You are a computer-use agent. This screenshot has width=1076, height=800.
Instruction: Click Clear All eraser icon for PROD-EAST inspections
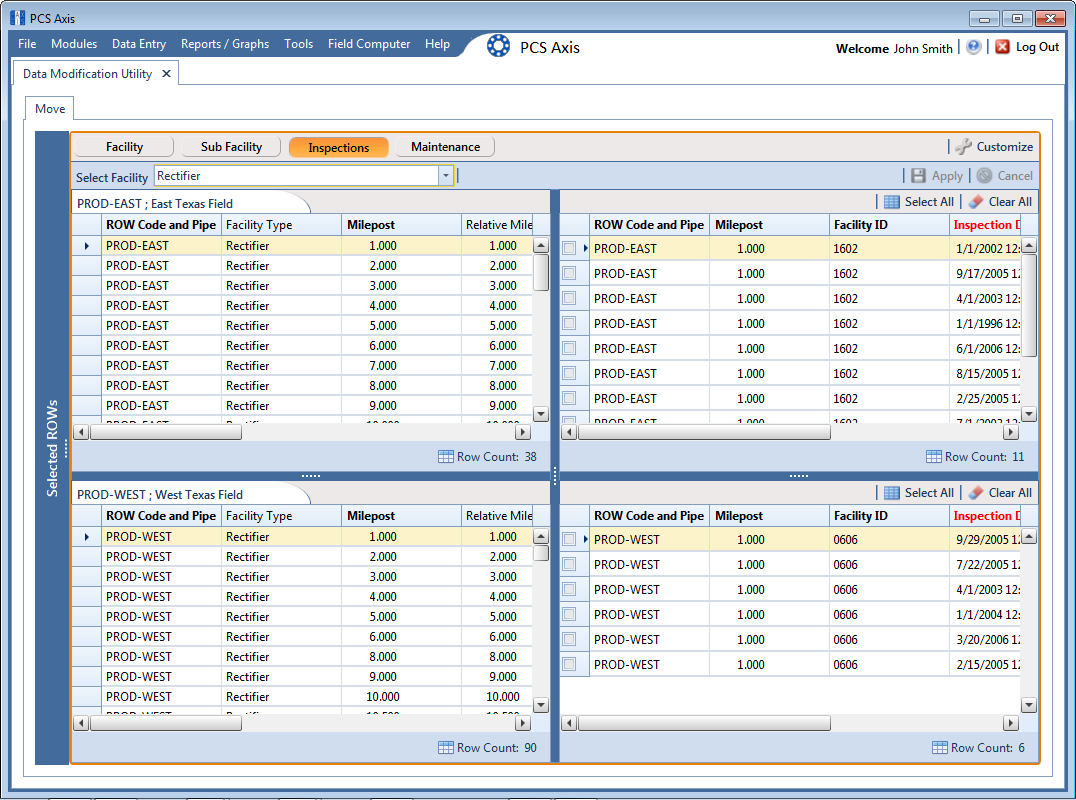click(x=975, y=202)
